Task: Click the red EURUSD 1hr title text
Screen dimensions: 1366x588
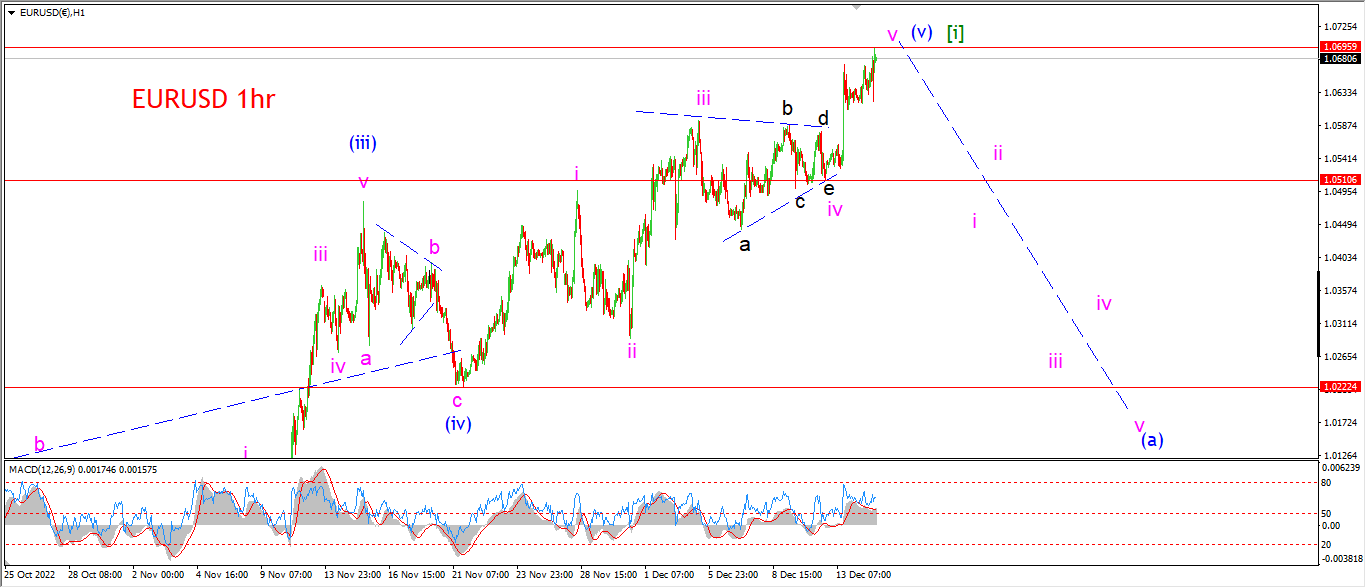Action: (203, 99)
